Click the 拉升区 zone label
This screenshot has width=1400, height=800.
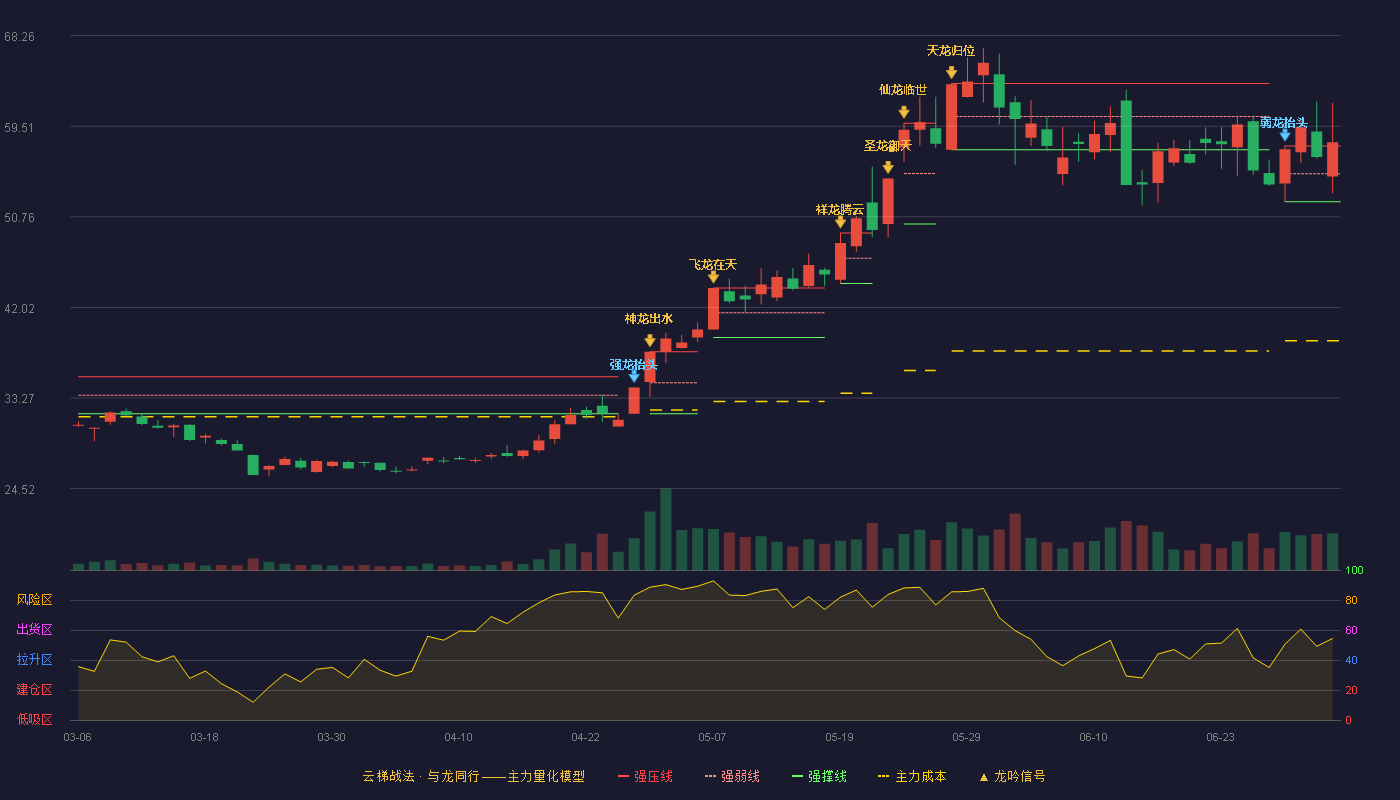(x=34, y=660)
